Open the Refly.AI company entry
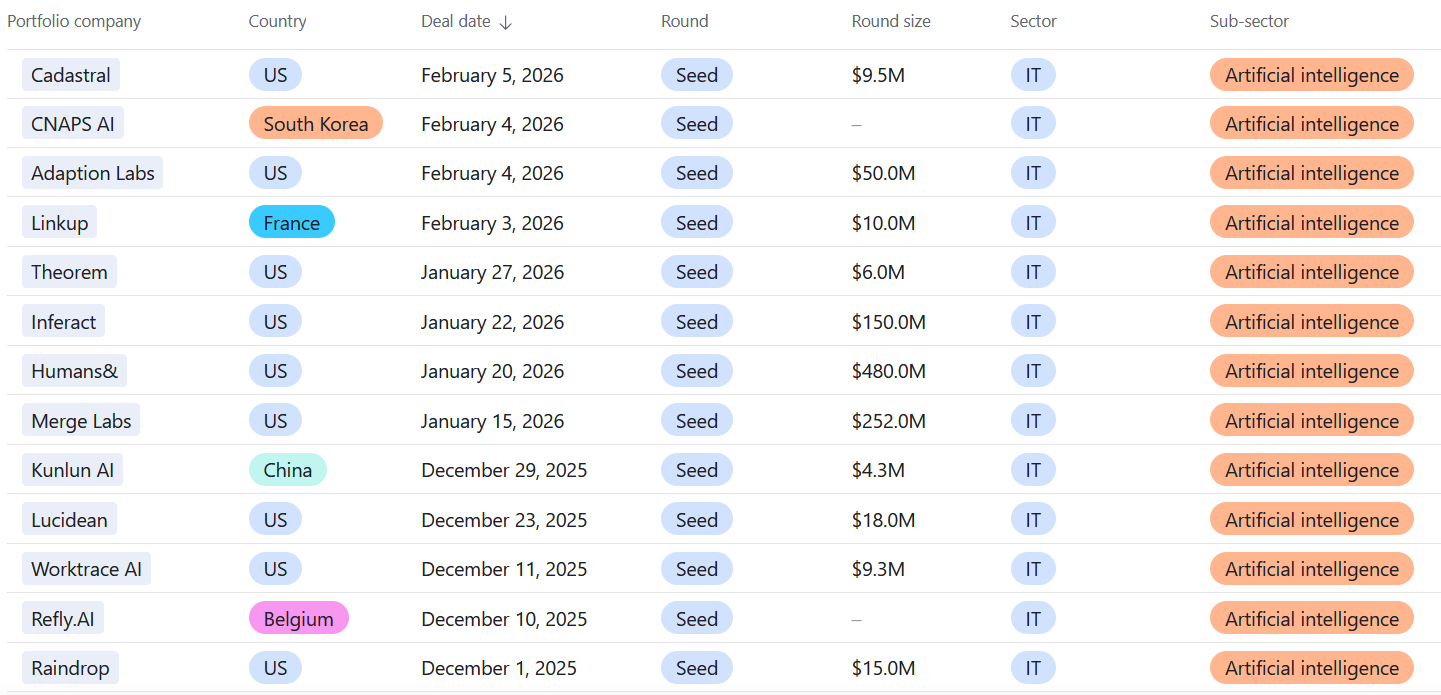Viewport: 1441px width, 695px height. click(63, 619)
